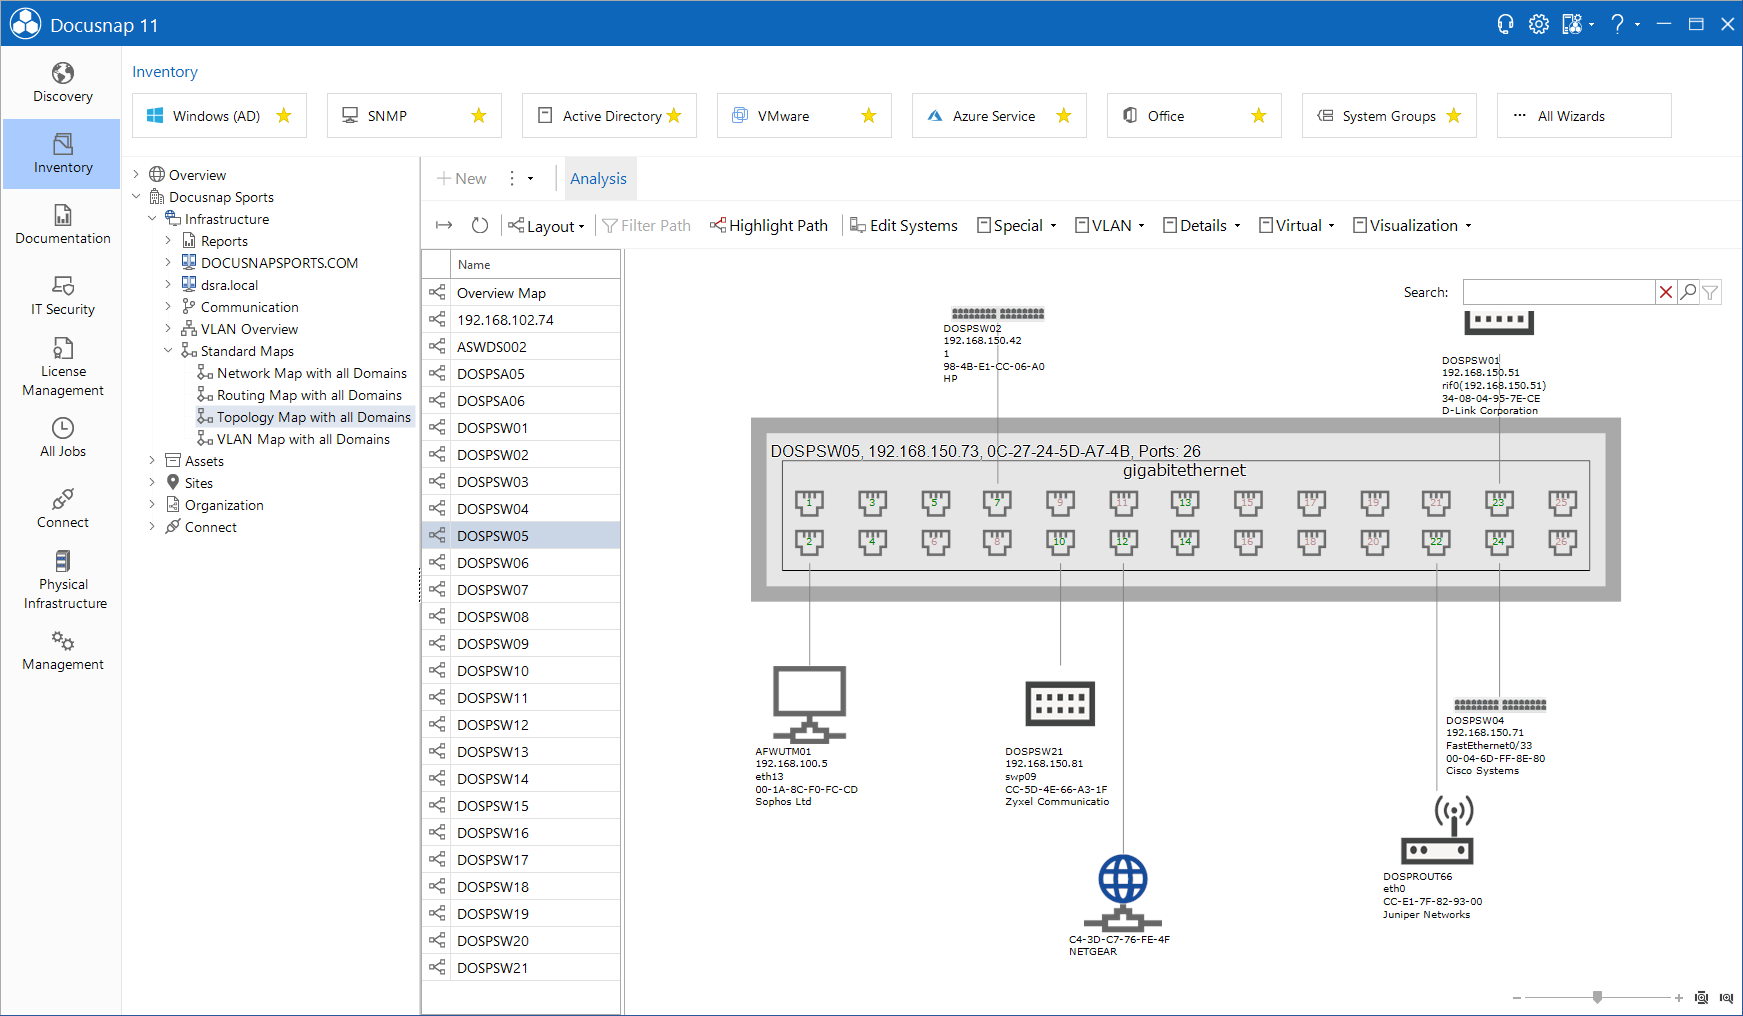Collapse the Docusnap Sports tree node
The height and width of the screenshot is (1016, 1743).
coord(137,196)
